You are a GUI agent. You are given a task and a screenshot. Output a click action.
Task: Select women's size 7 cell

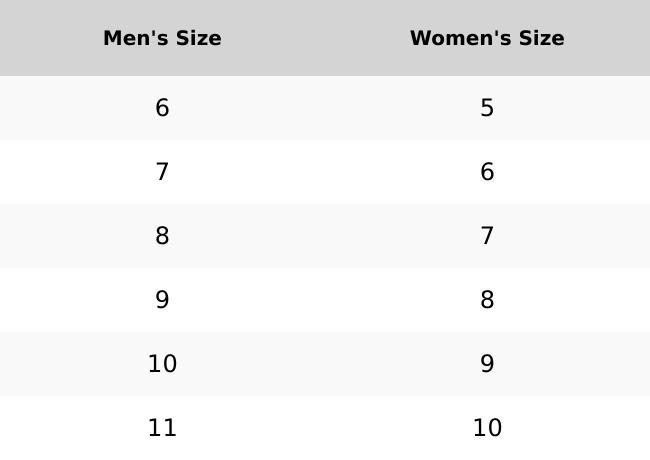pyautogui.click(x=487, y=236)
